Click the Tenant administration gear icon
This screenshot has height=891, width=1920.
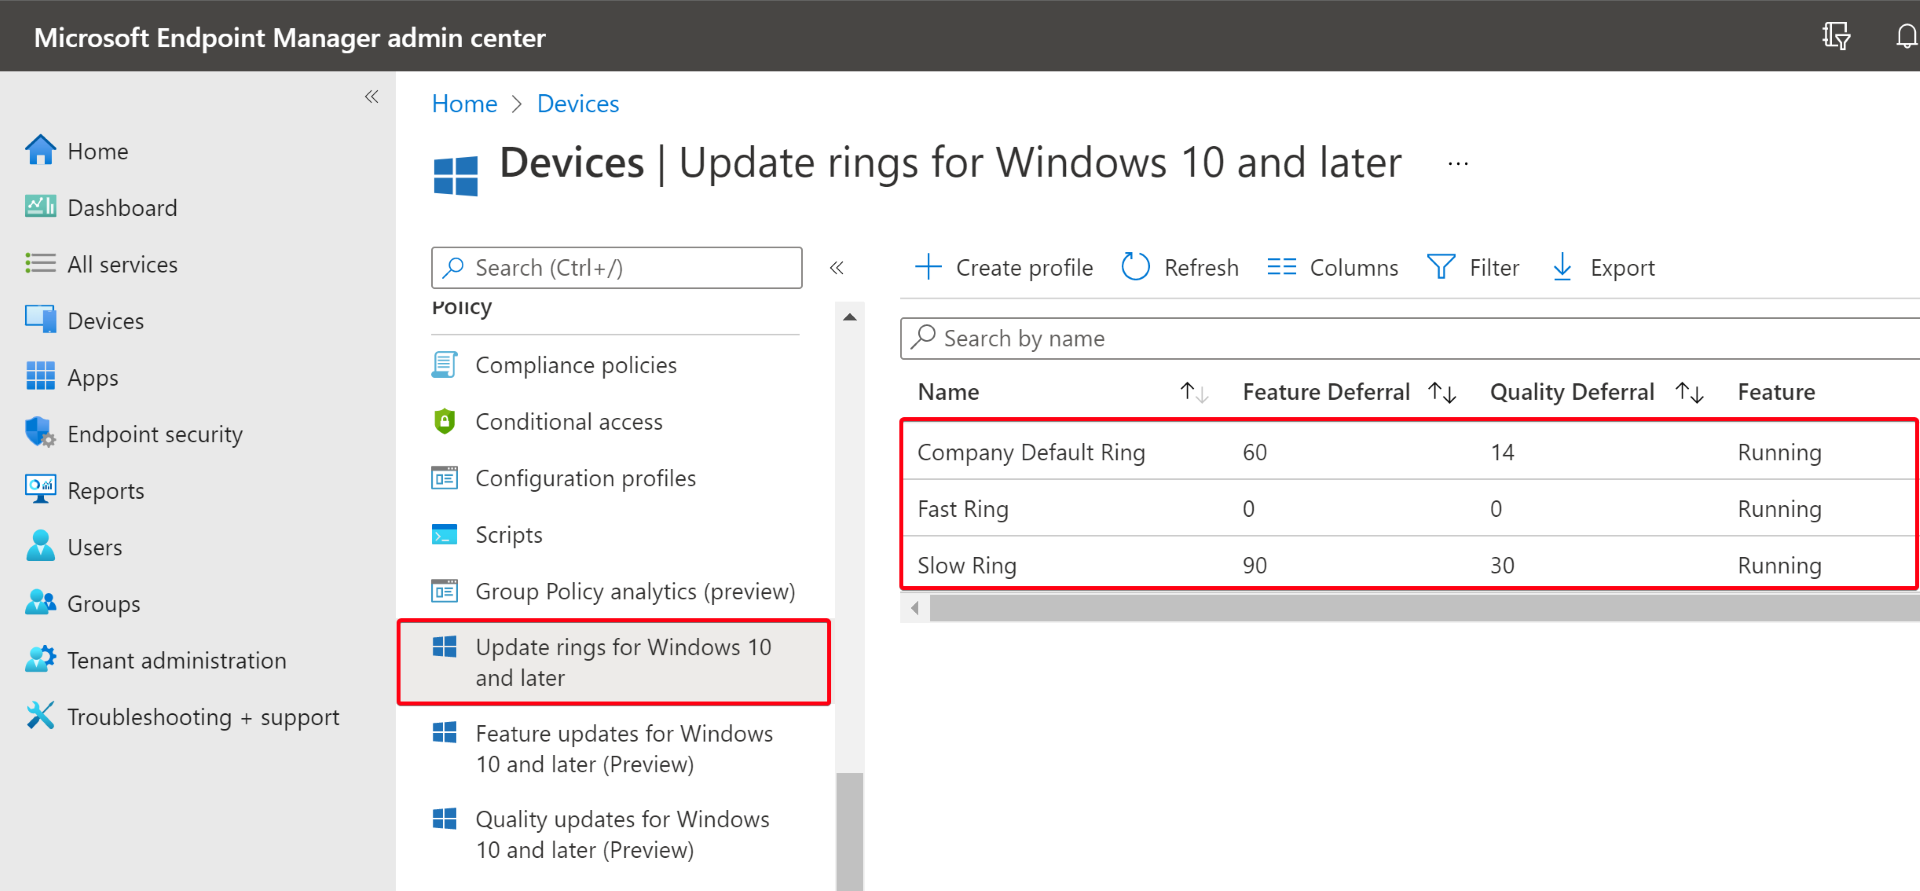[x=40, y=659]
